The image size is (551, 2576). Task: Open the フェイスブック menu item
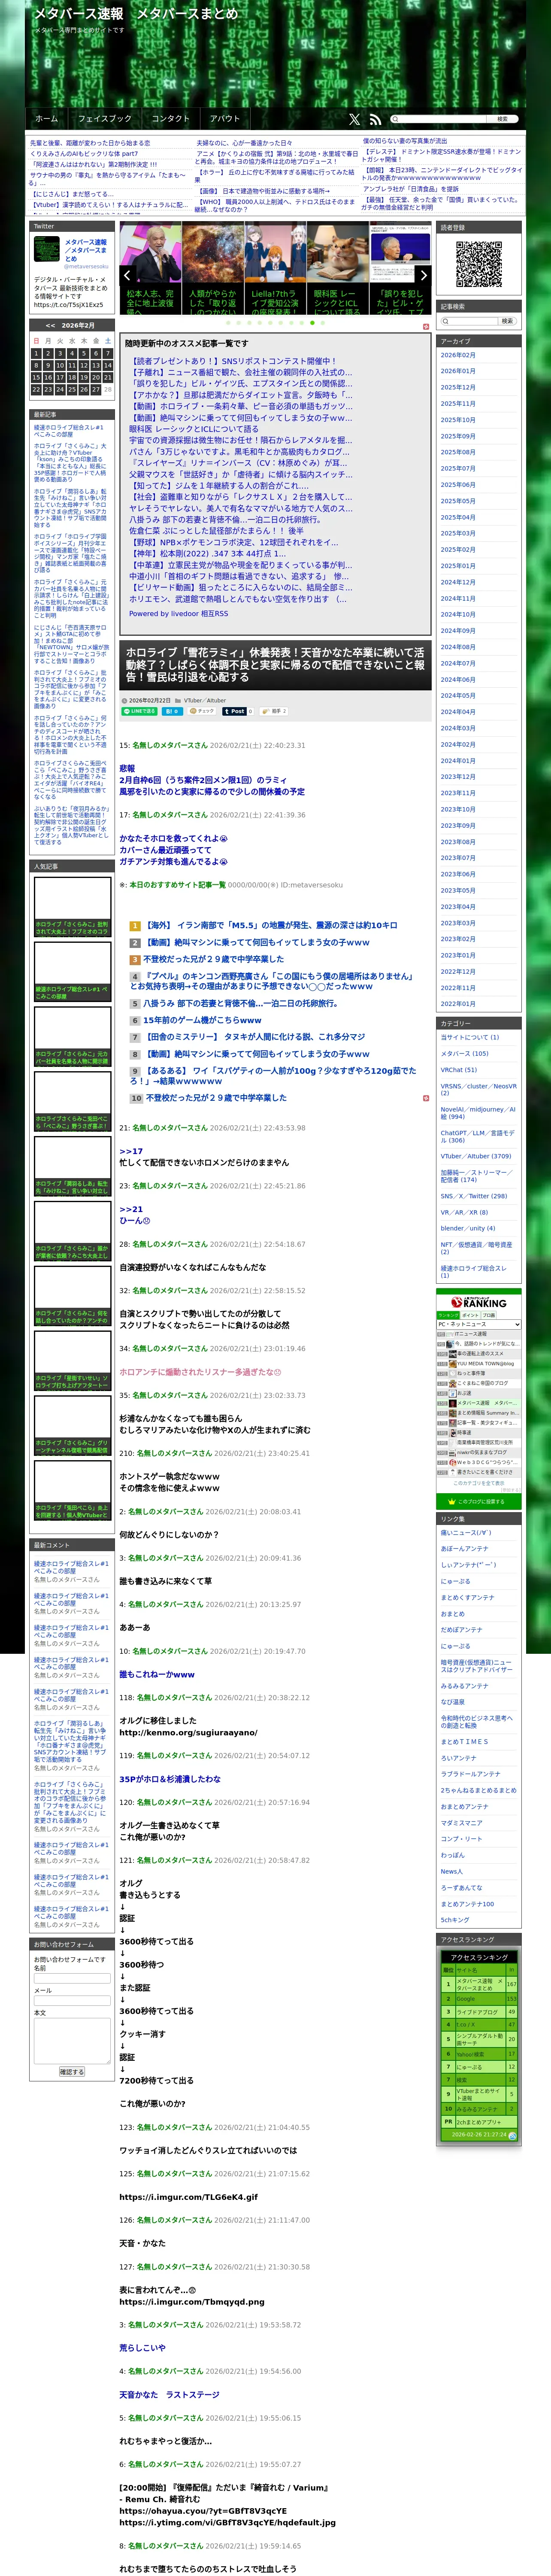click(105, 119)
